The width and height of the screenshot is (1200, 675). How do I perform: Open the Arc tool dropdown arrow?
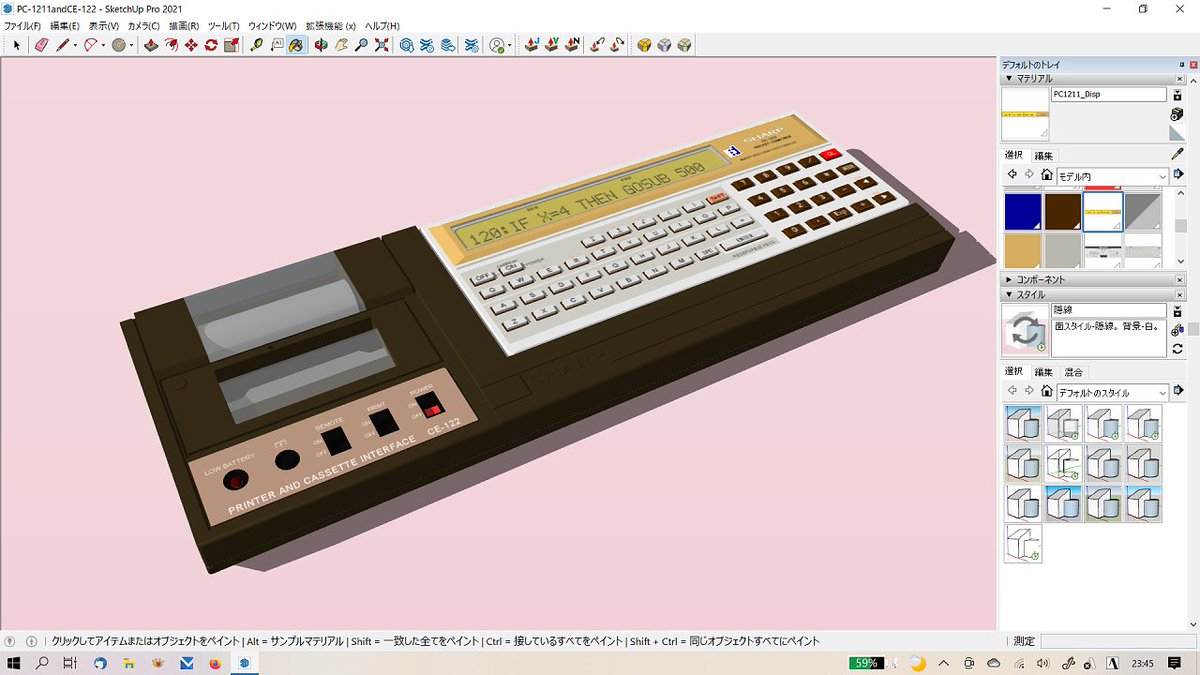pyautogui.click(x=103, y=45)
